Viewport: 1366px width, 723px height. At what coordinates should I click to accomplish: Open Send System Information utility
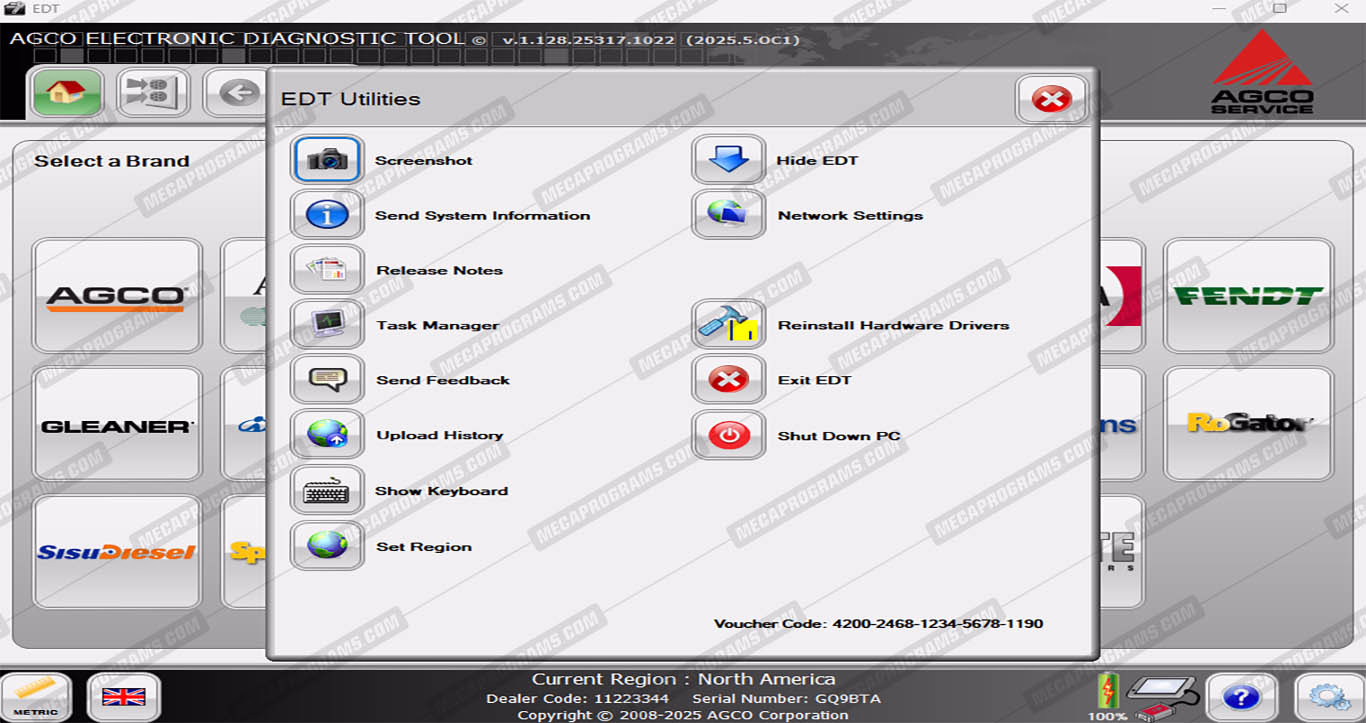(327, 215)
